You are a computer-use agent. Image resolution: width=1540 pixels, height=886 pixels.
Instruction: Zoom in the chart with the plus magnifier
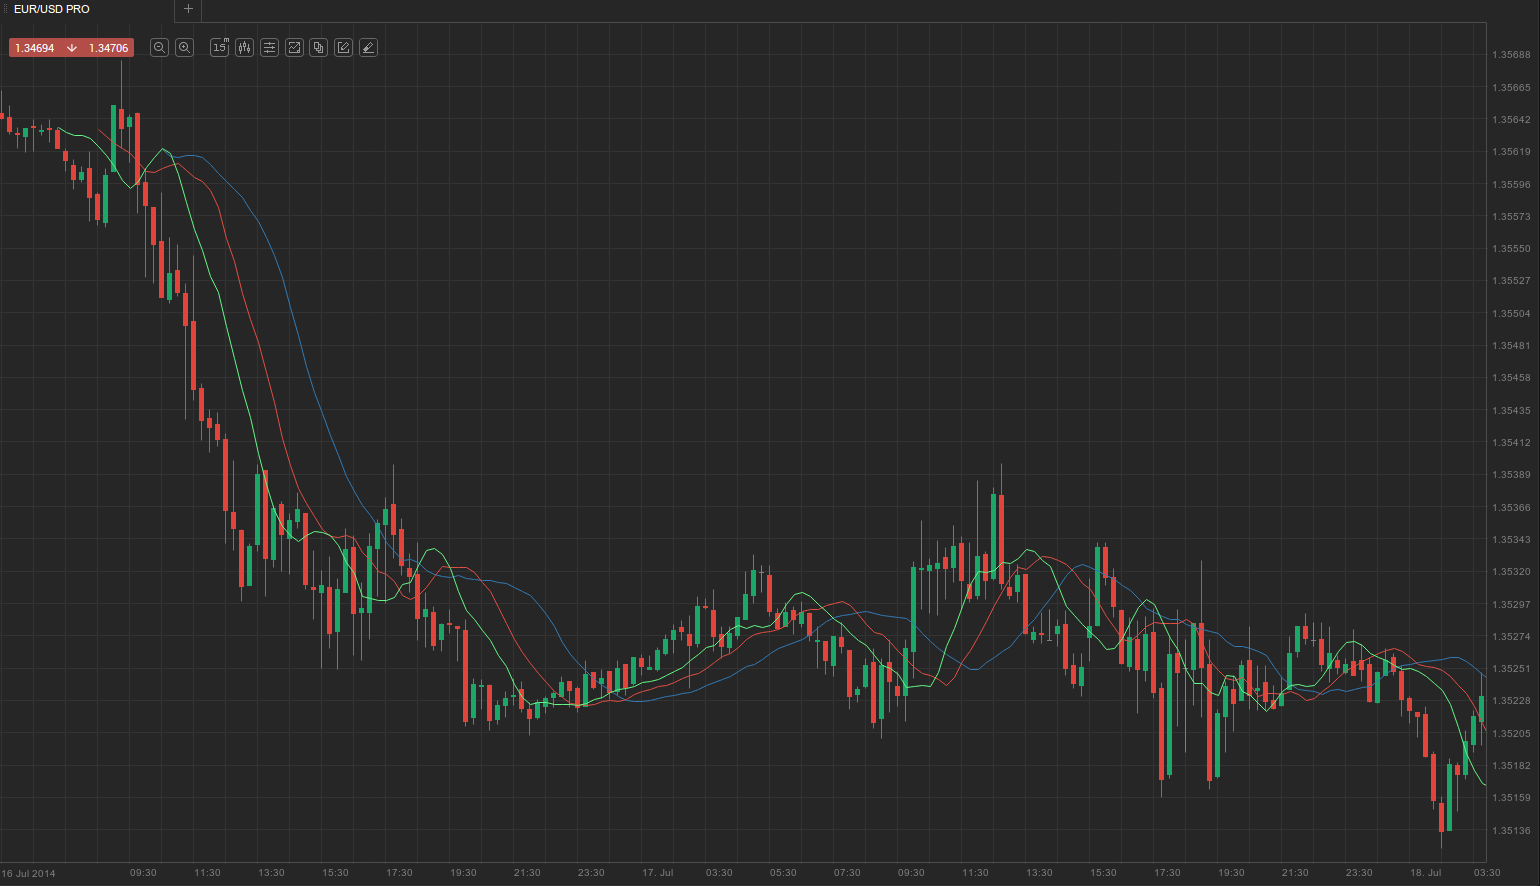click(184, 48)
